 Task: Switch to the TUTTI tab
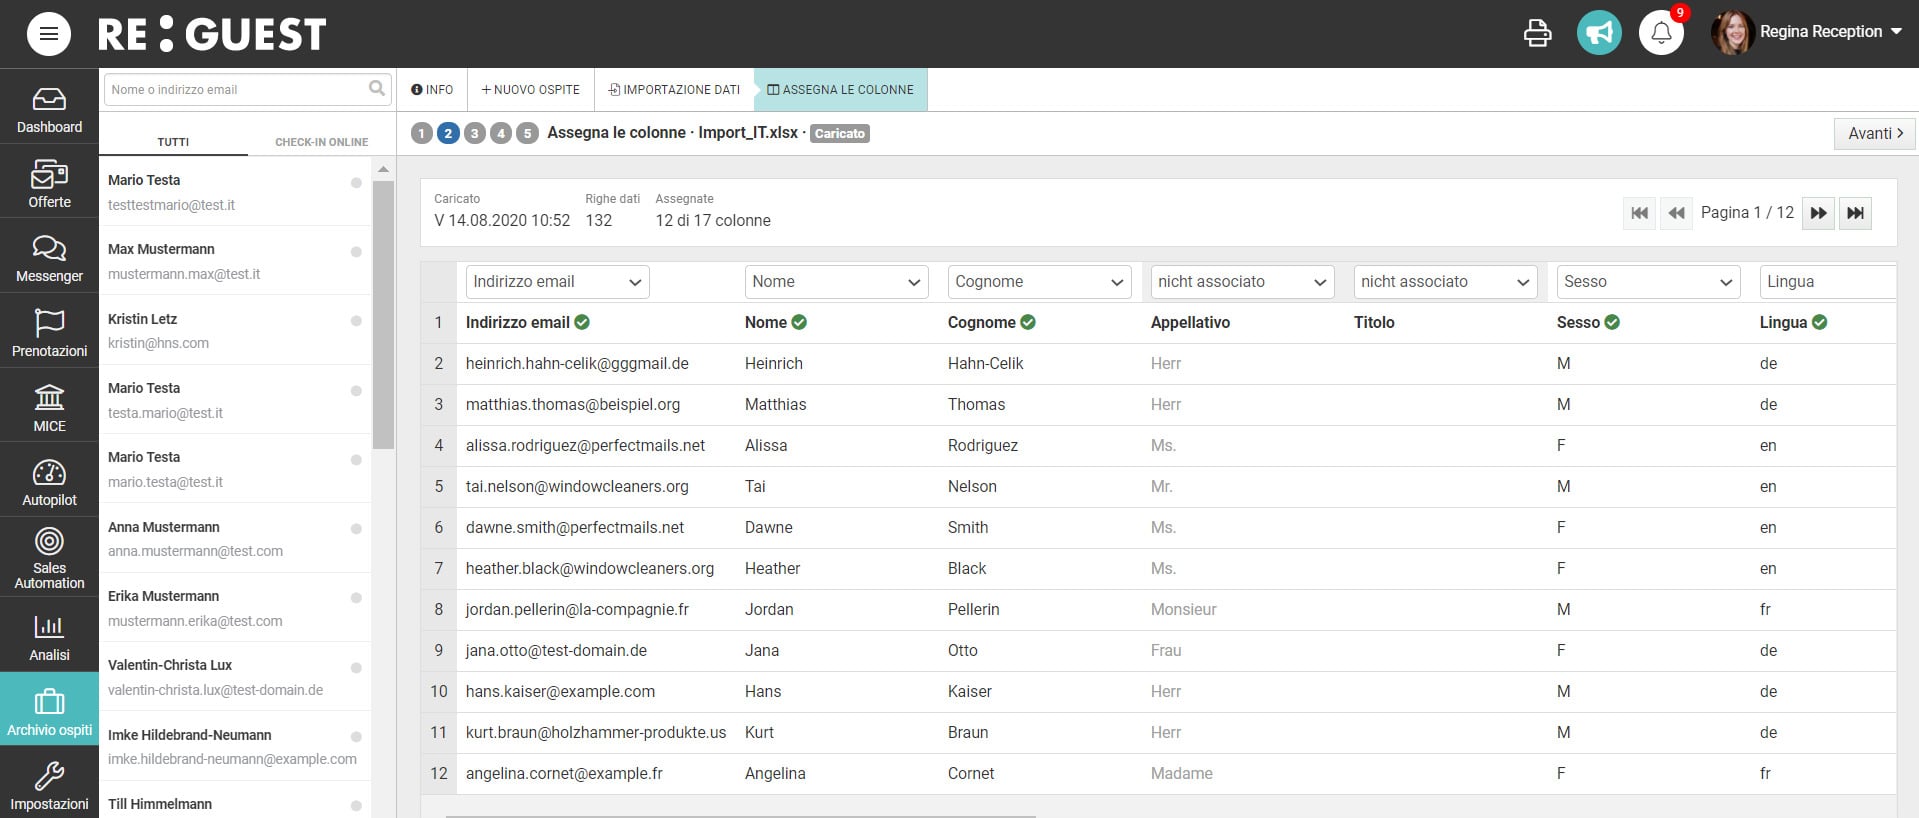173,142
